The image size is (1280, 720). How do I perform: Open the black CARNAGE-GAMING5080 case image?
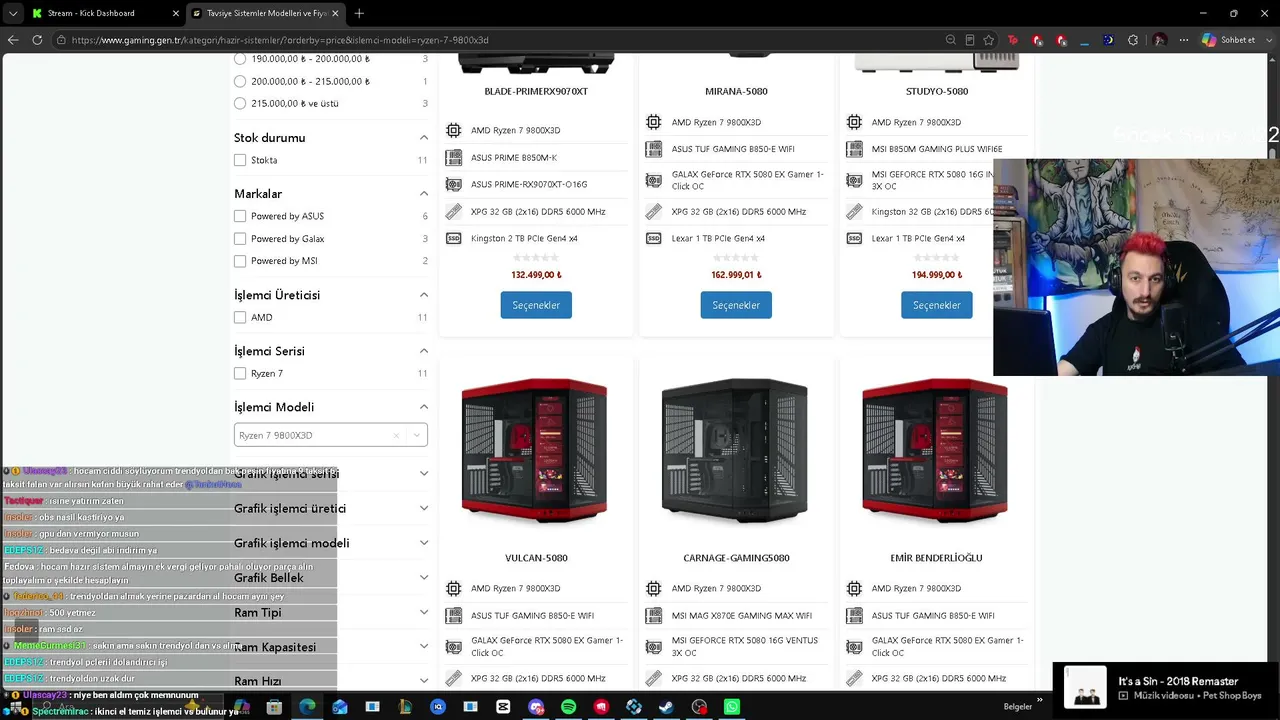[735, 450]
